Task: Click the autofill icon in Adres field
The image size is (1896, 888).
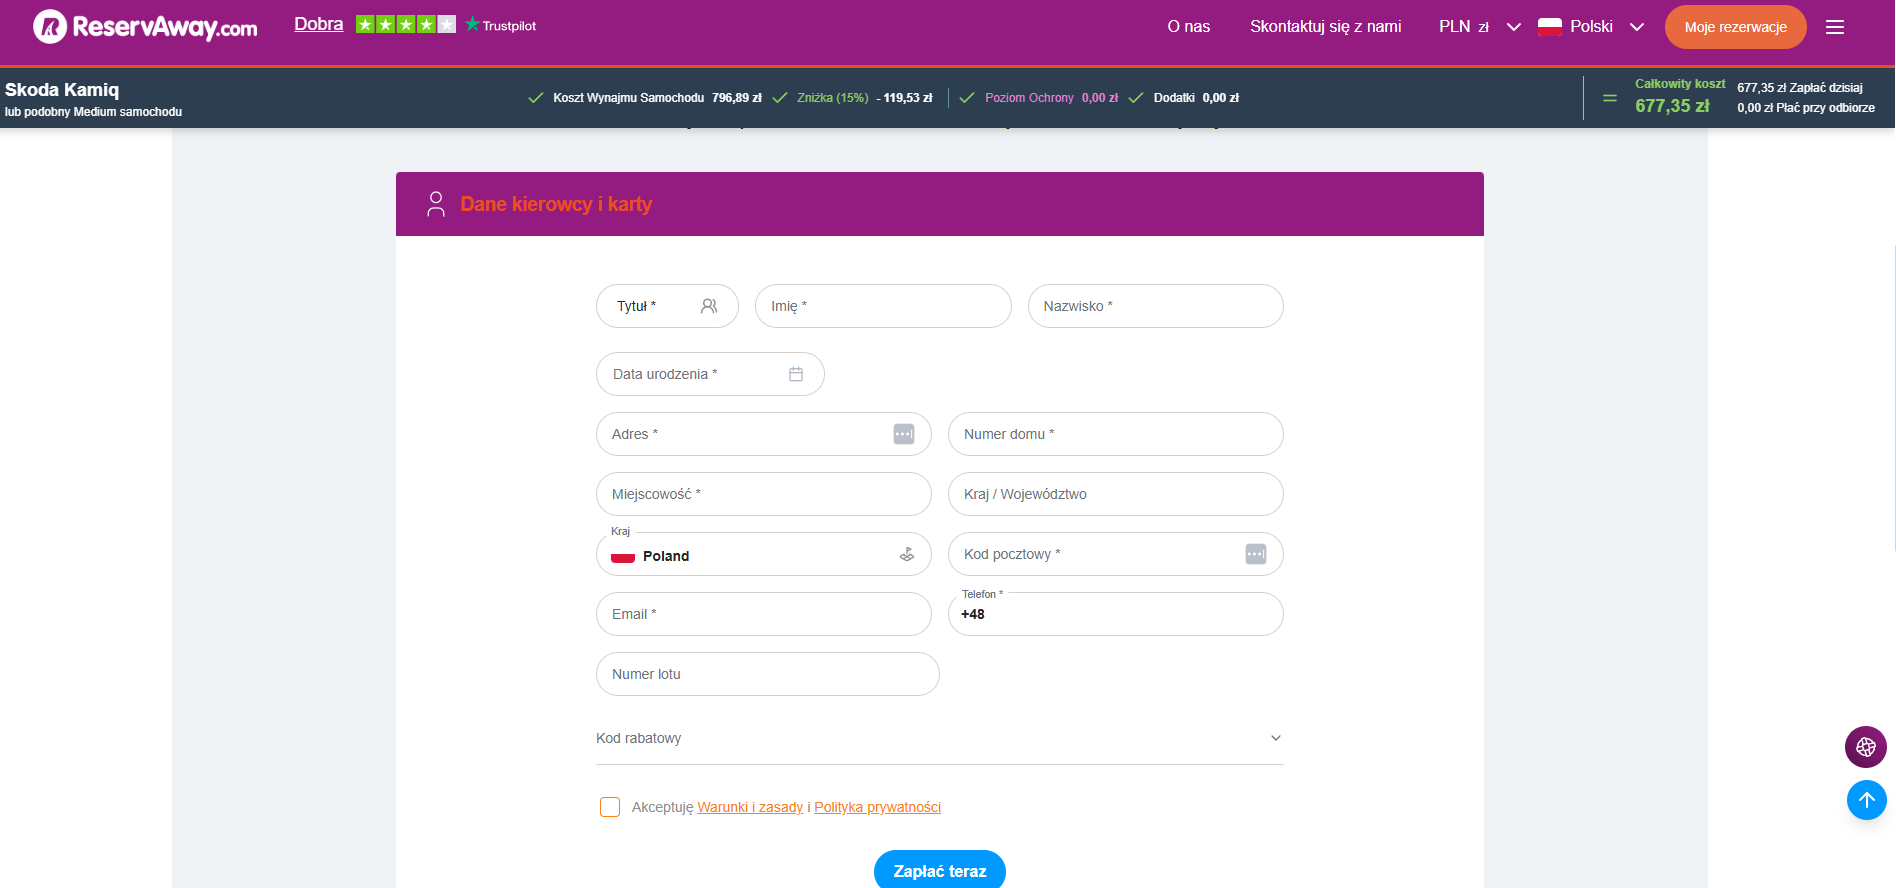Action: [904, 434]
